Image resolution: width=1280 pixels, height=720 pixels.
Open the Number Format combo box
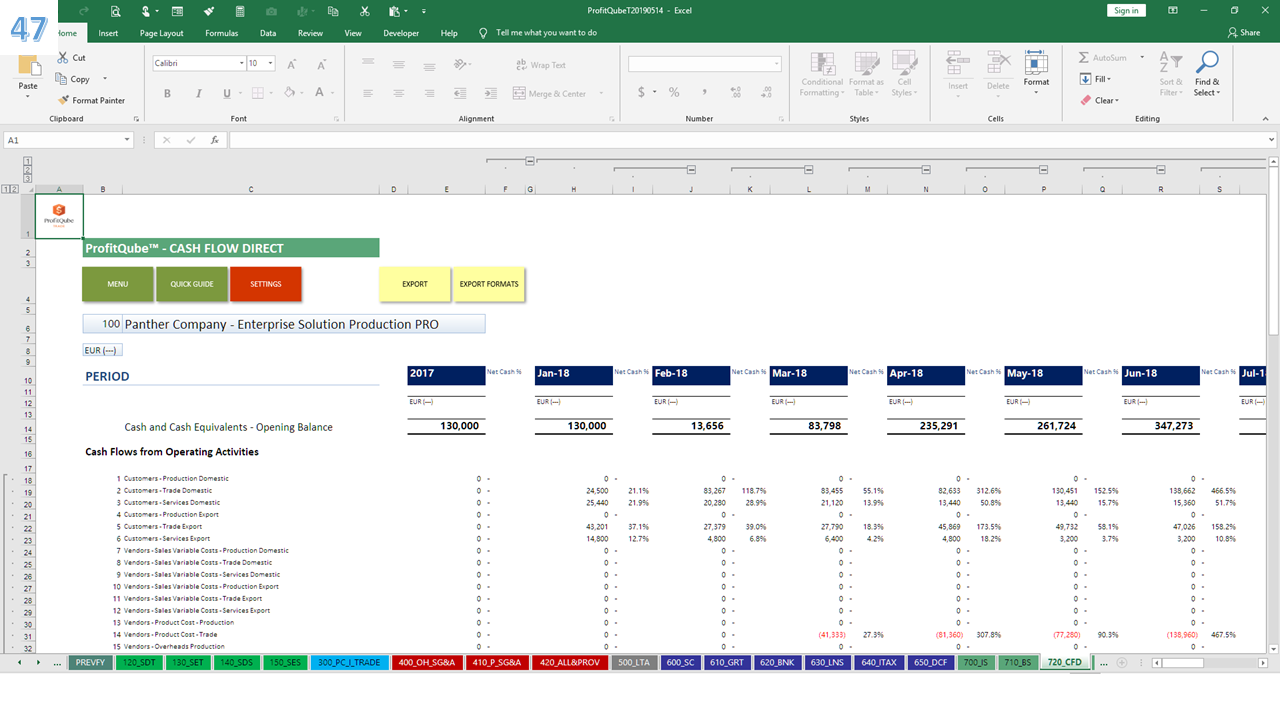click(x=705, y=64)
